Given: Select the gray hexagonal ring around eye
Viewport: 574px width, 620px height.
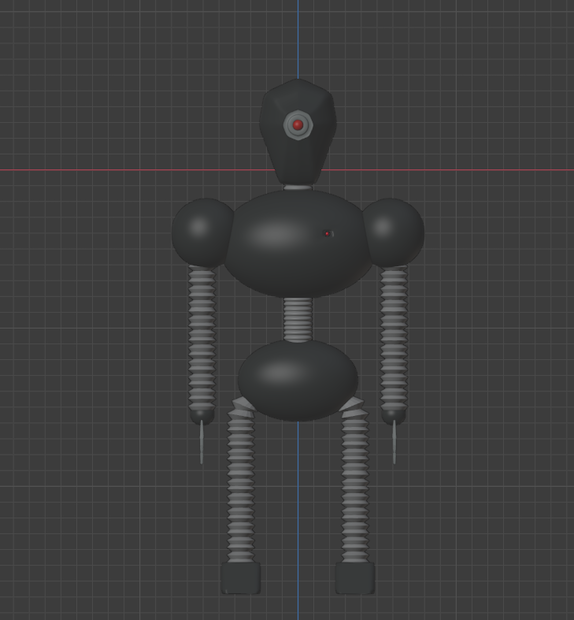Looking at the screenshot, I should tap(298, 125).
